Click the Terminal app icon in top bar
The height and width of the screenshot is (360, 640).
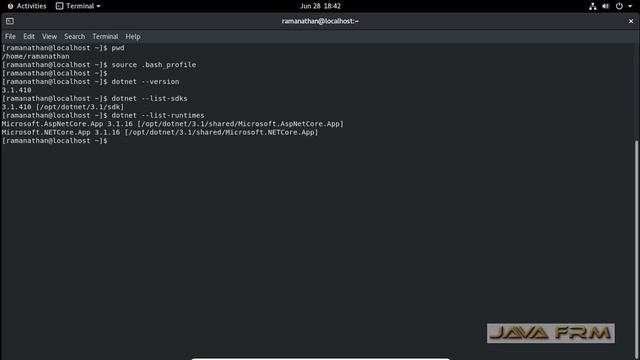click(60, 6)
